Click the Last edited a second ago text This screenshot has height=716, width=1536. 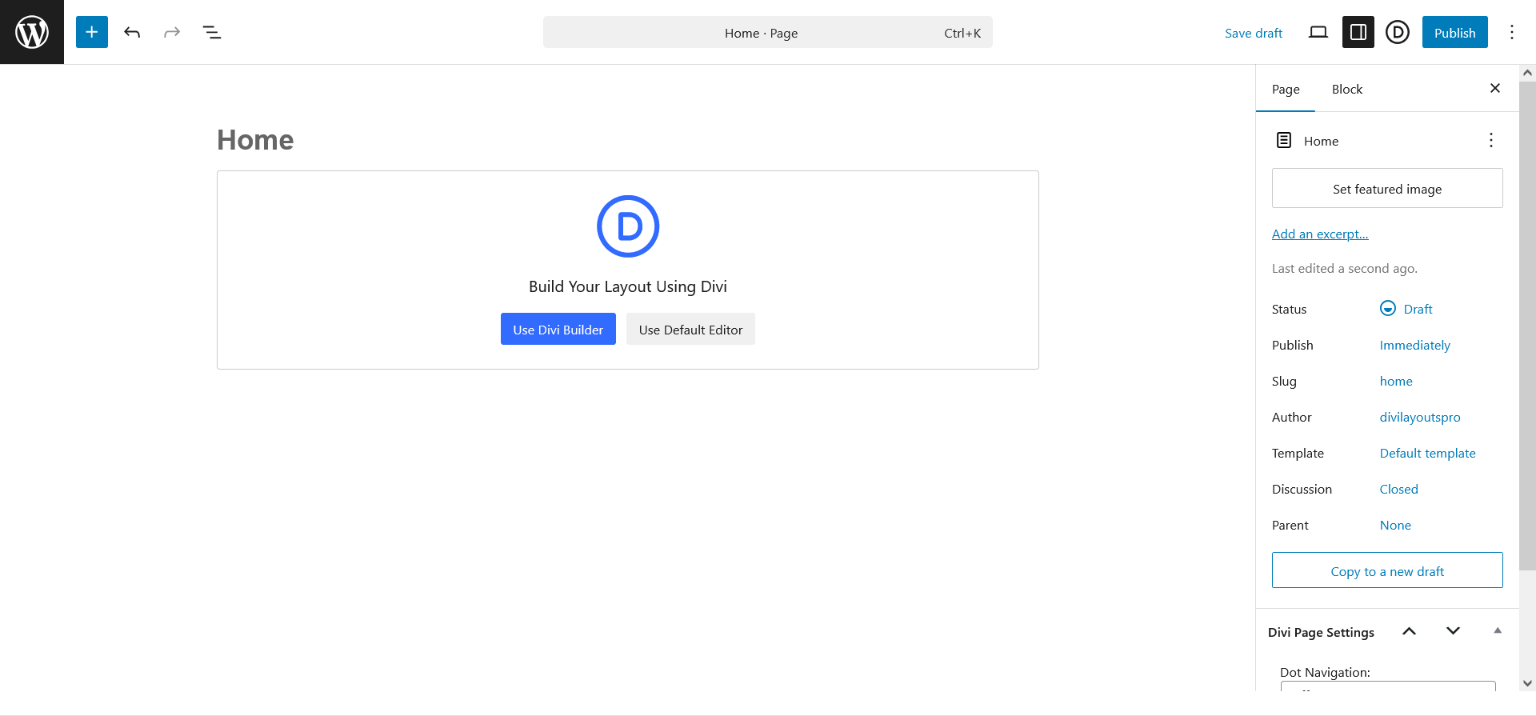click(1345, 268)
